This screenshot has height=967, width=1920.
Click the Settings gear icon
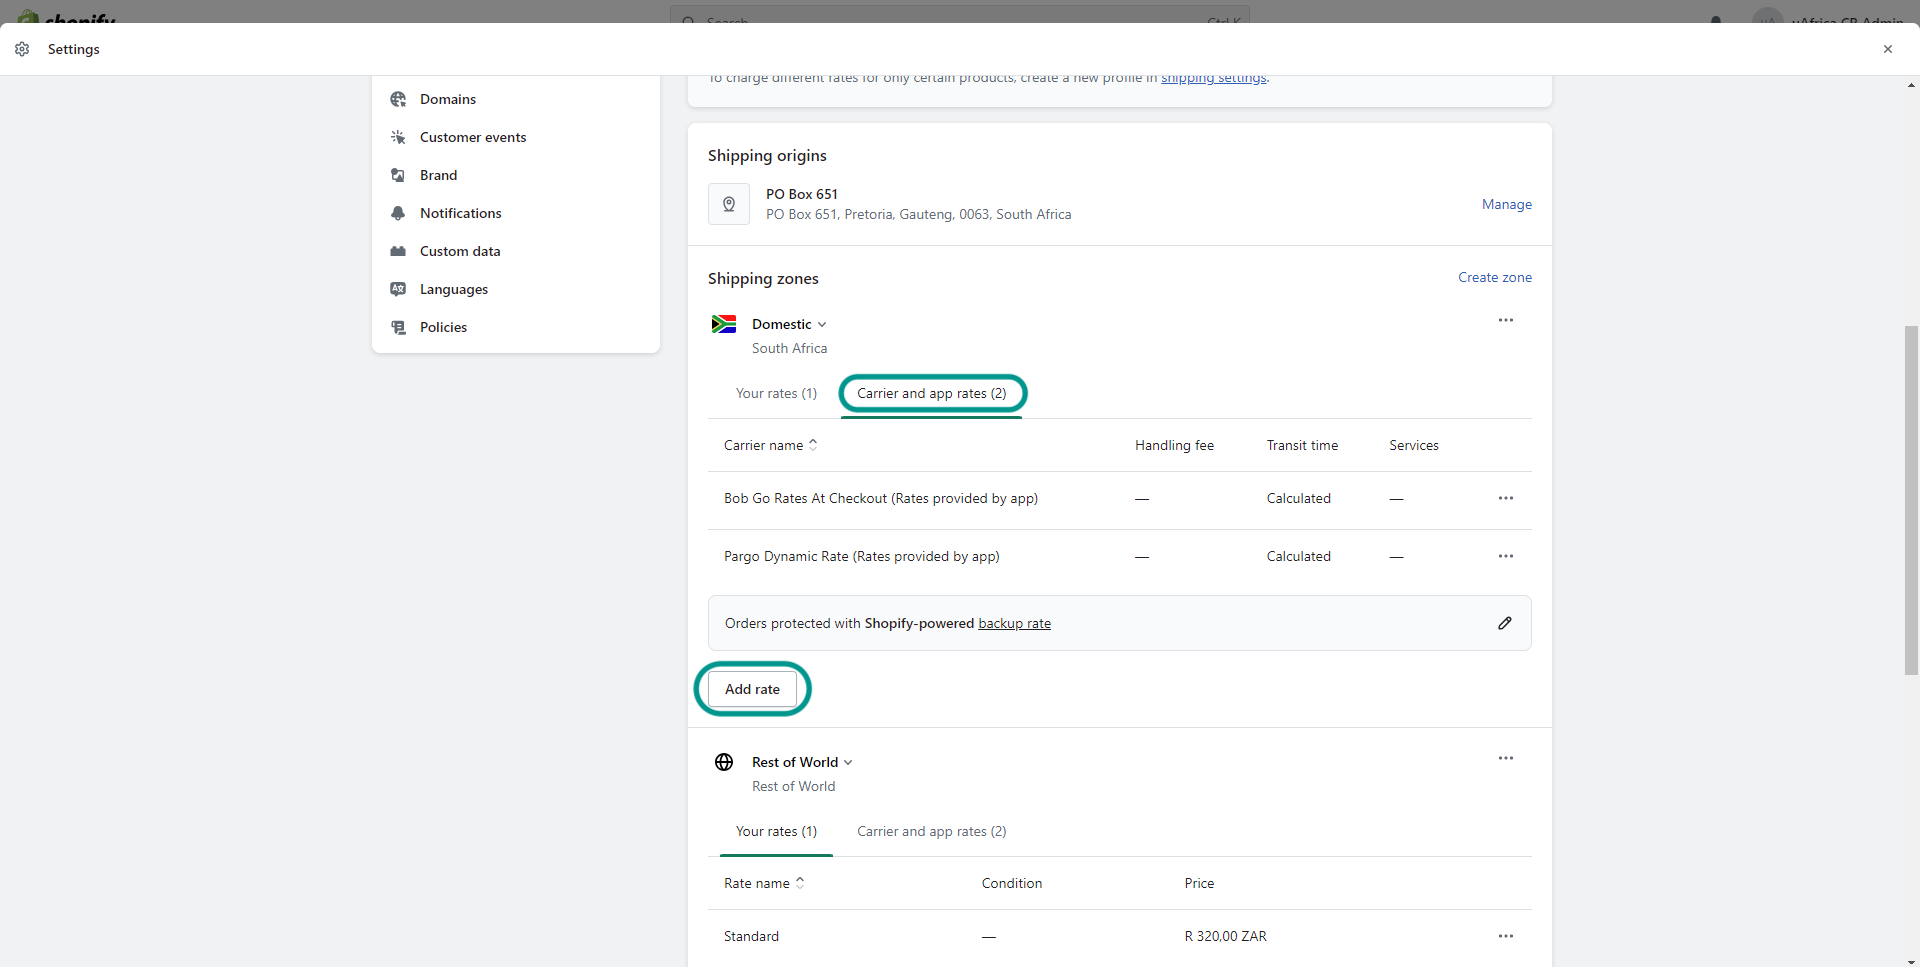coord(22,49)
